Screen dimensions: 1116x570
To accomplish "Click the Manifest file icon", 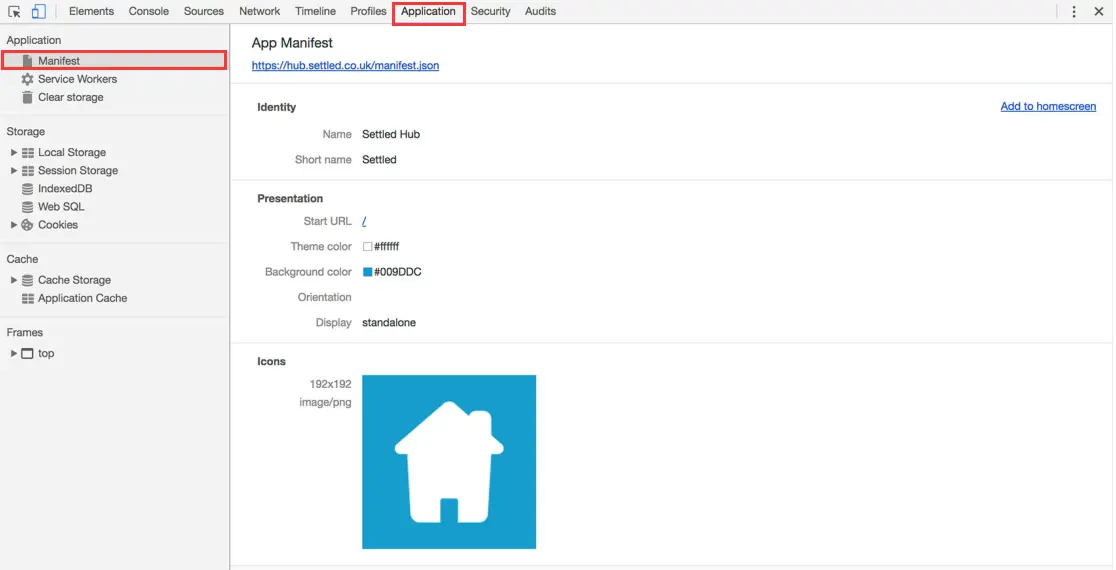I will click(x=27, y=61).
